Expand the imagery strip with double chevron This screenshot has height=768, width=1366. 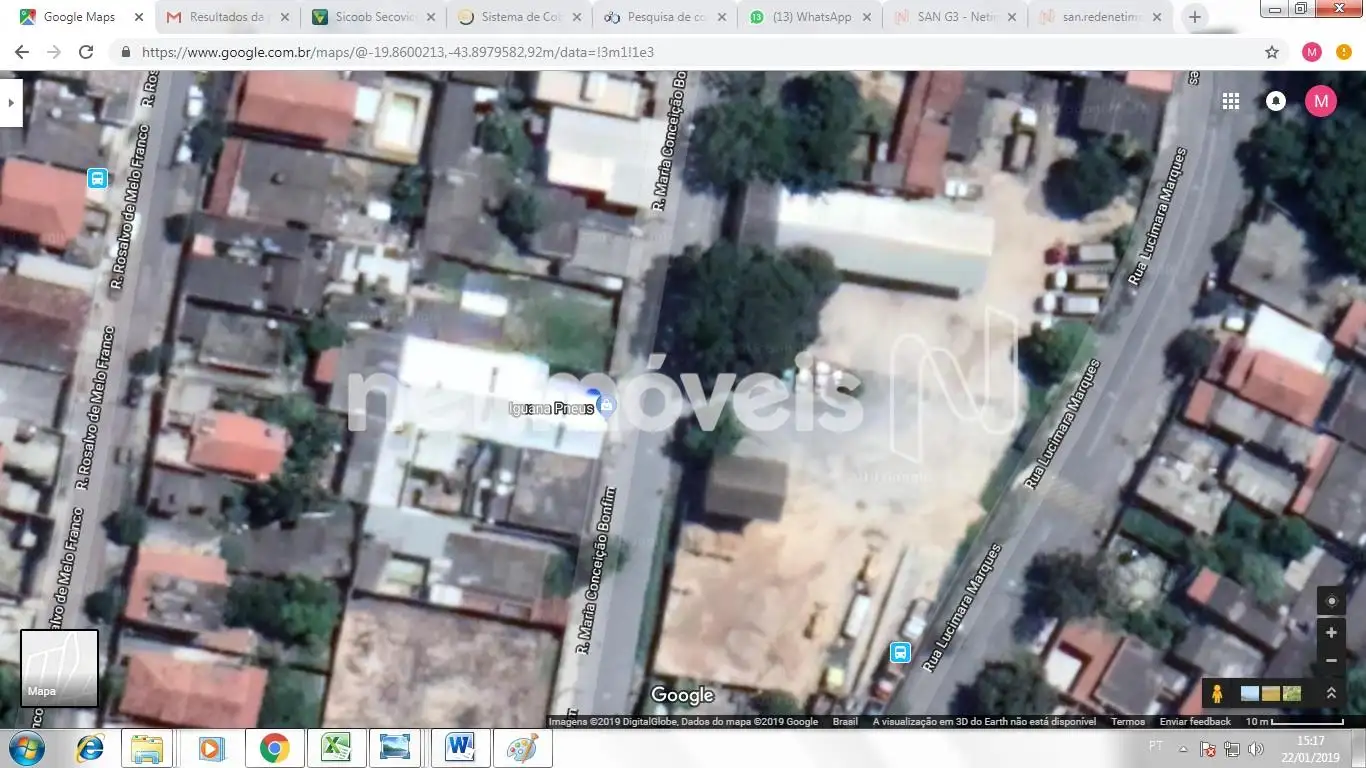pos(1331,693)
